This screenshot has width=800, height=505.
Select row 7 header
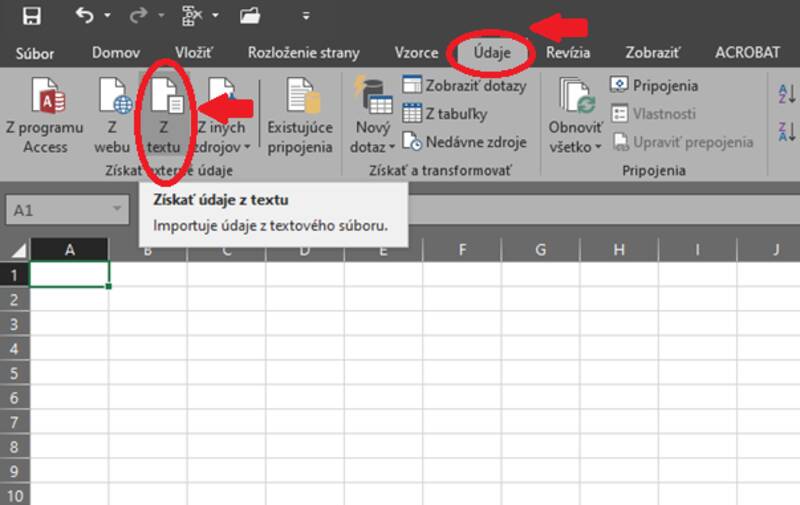[14, 422]
